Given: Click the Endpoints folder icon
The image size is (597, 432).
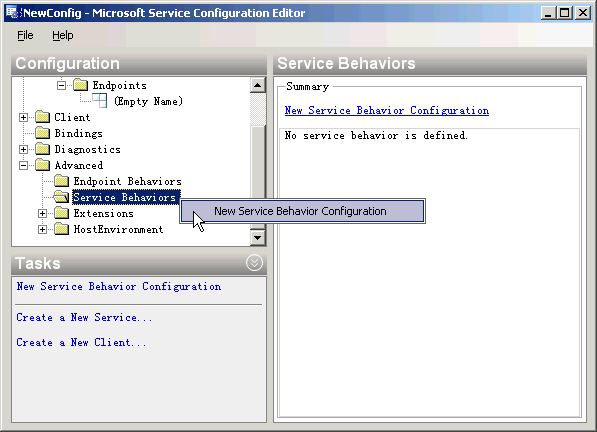Looking at the screenshot, I should [x=80, y=85].
